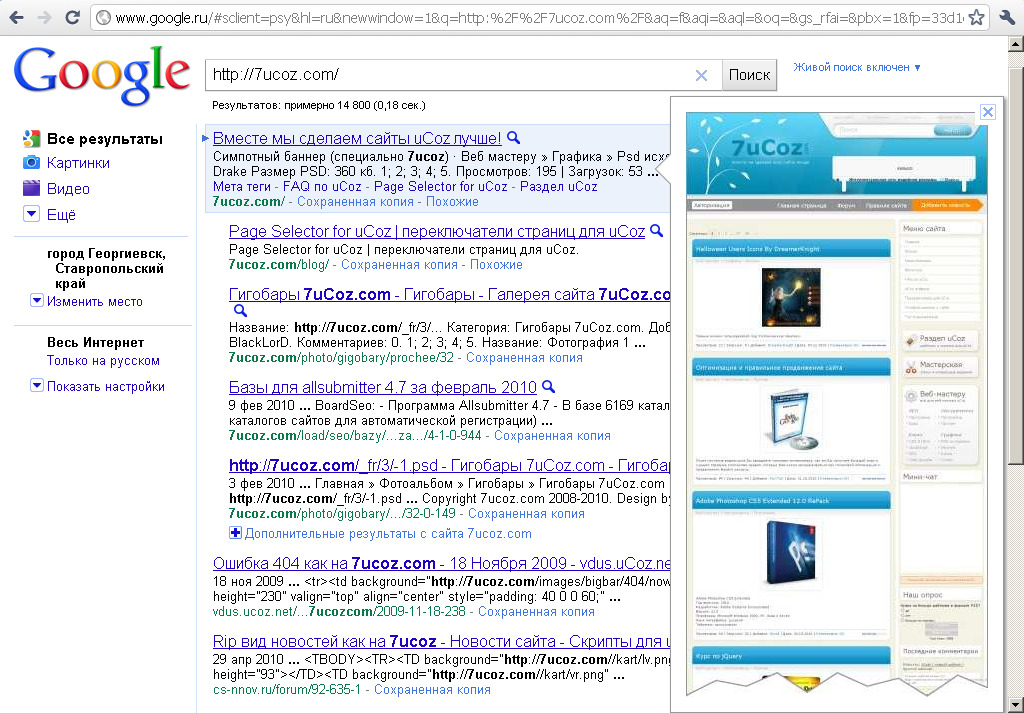Image resolution: width=1024 pixels, height=714 pixels.
Task: Open the 'Живой поиск включен' dropdown
Action: (x=857, y=67)
